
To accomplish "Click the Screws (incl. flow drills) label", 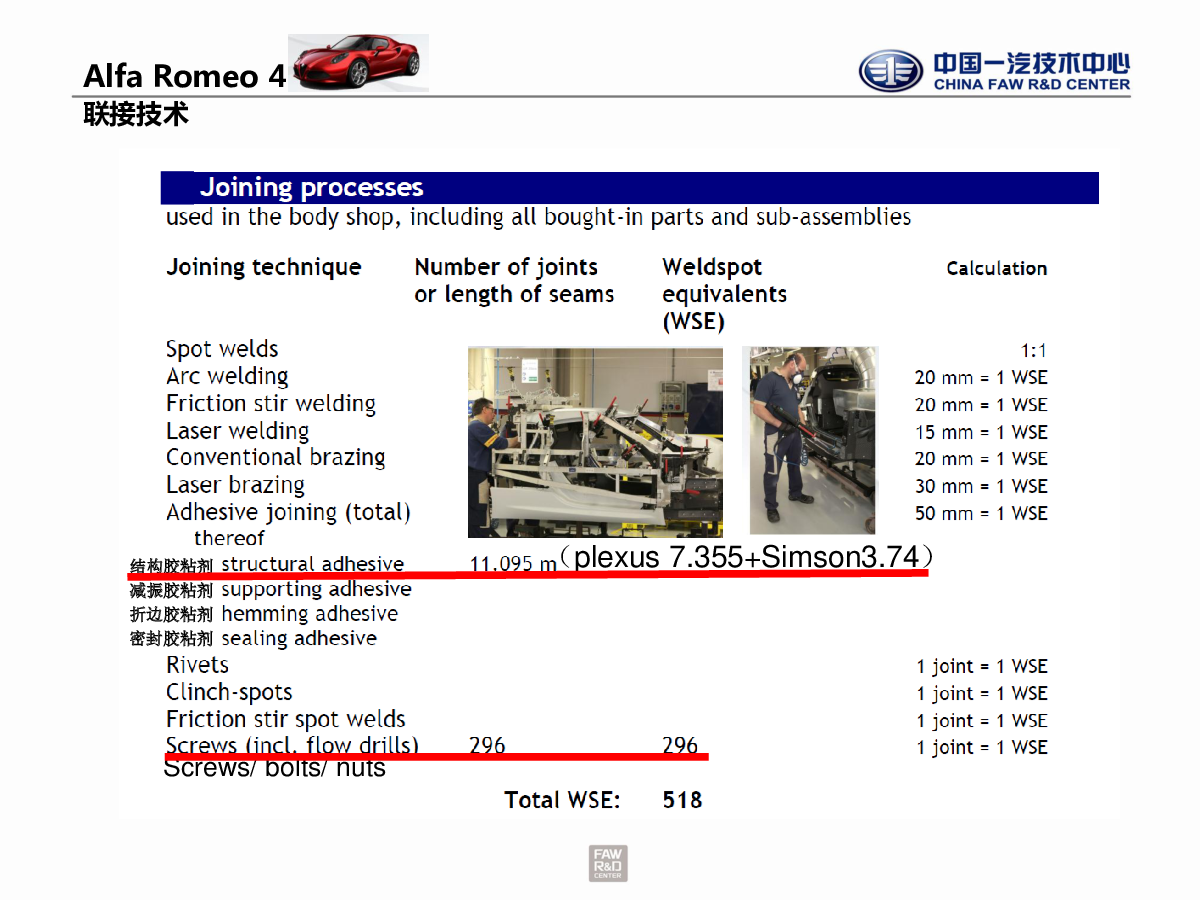I will pos(292,745).
